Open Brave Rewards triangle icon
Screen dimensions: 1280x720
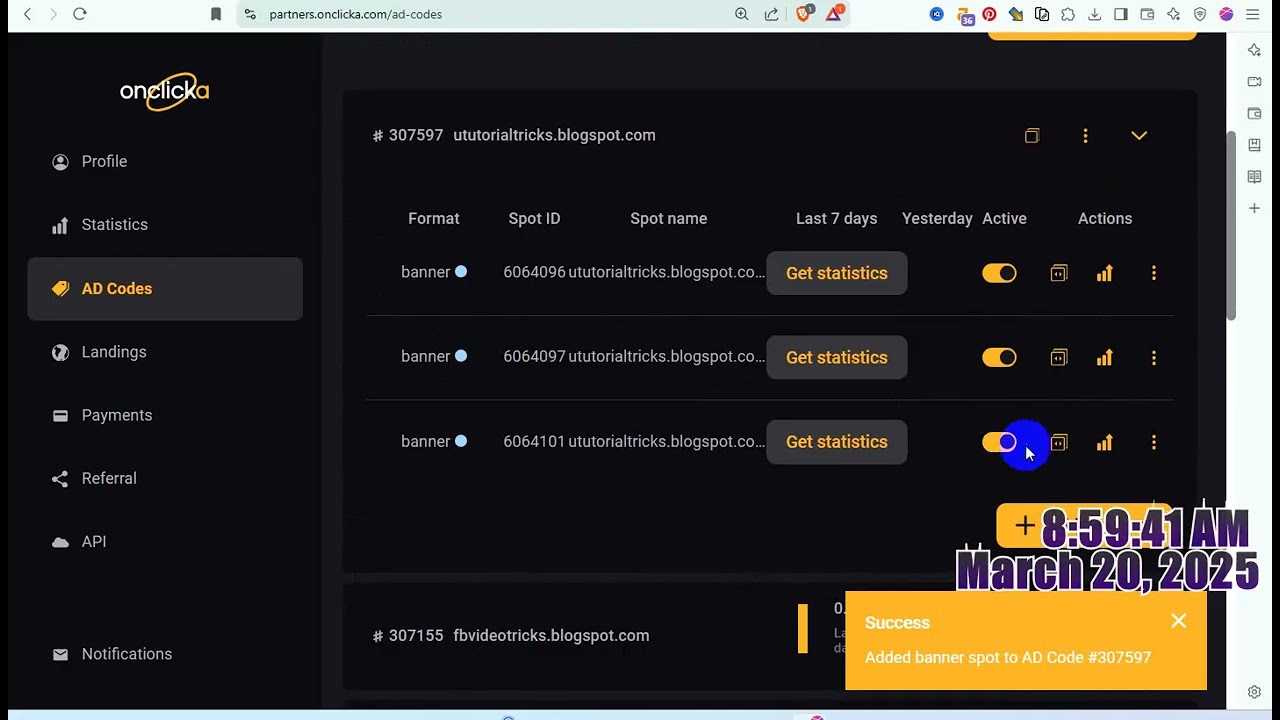pos(834,14)
